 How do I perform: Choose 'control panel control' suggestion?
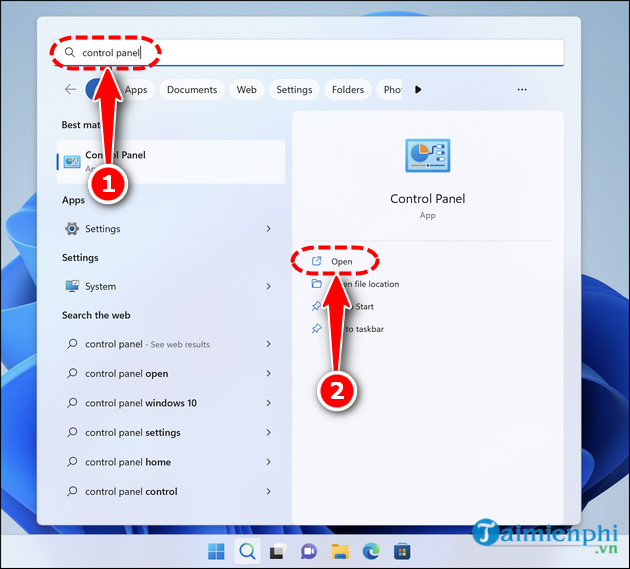click(131, 491)
